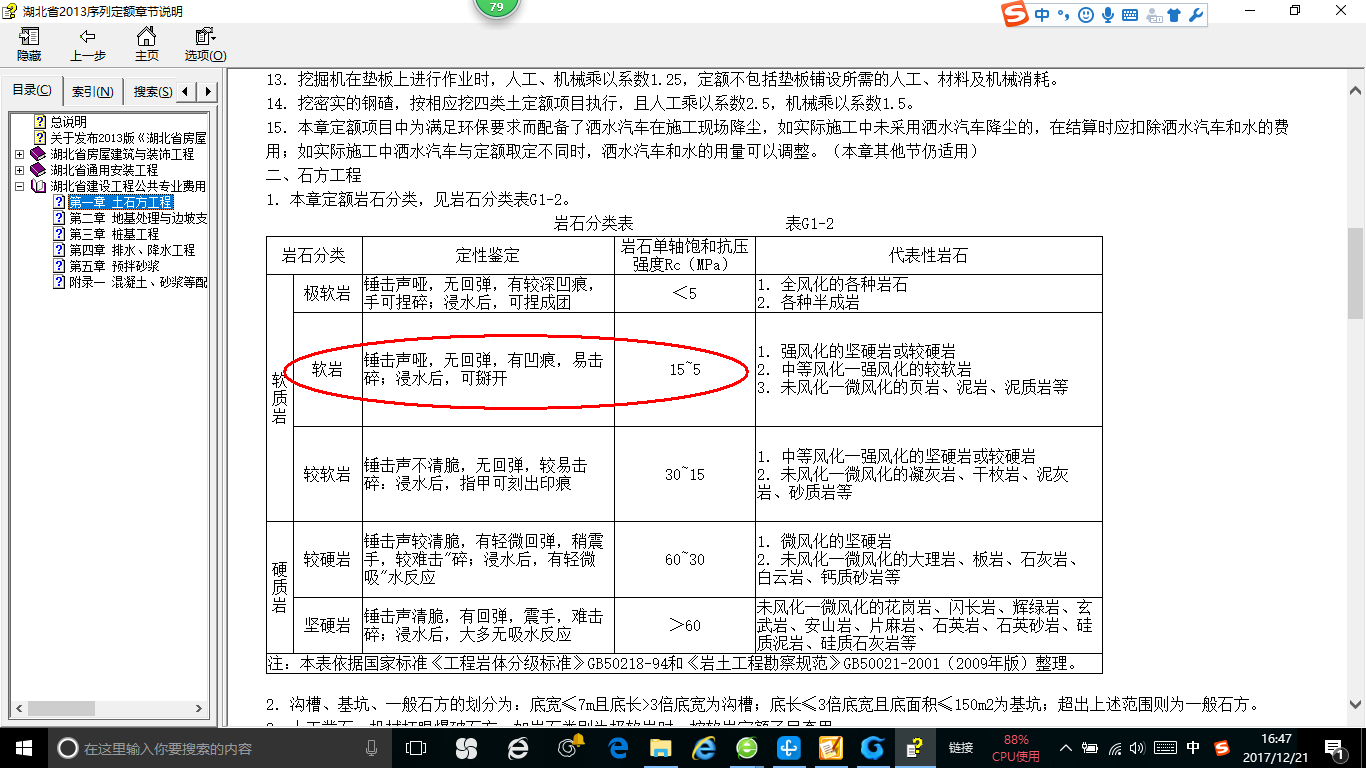
Task: Click the 30~15 strength value
Action: (685, 475)
